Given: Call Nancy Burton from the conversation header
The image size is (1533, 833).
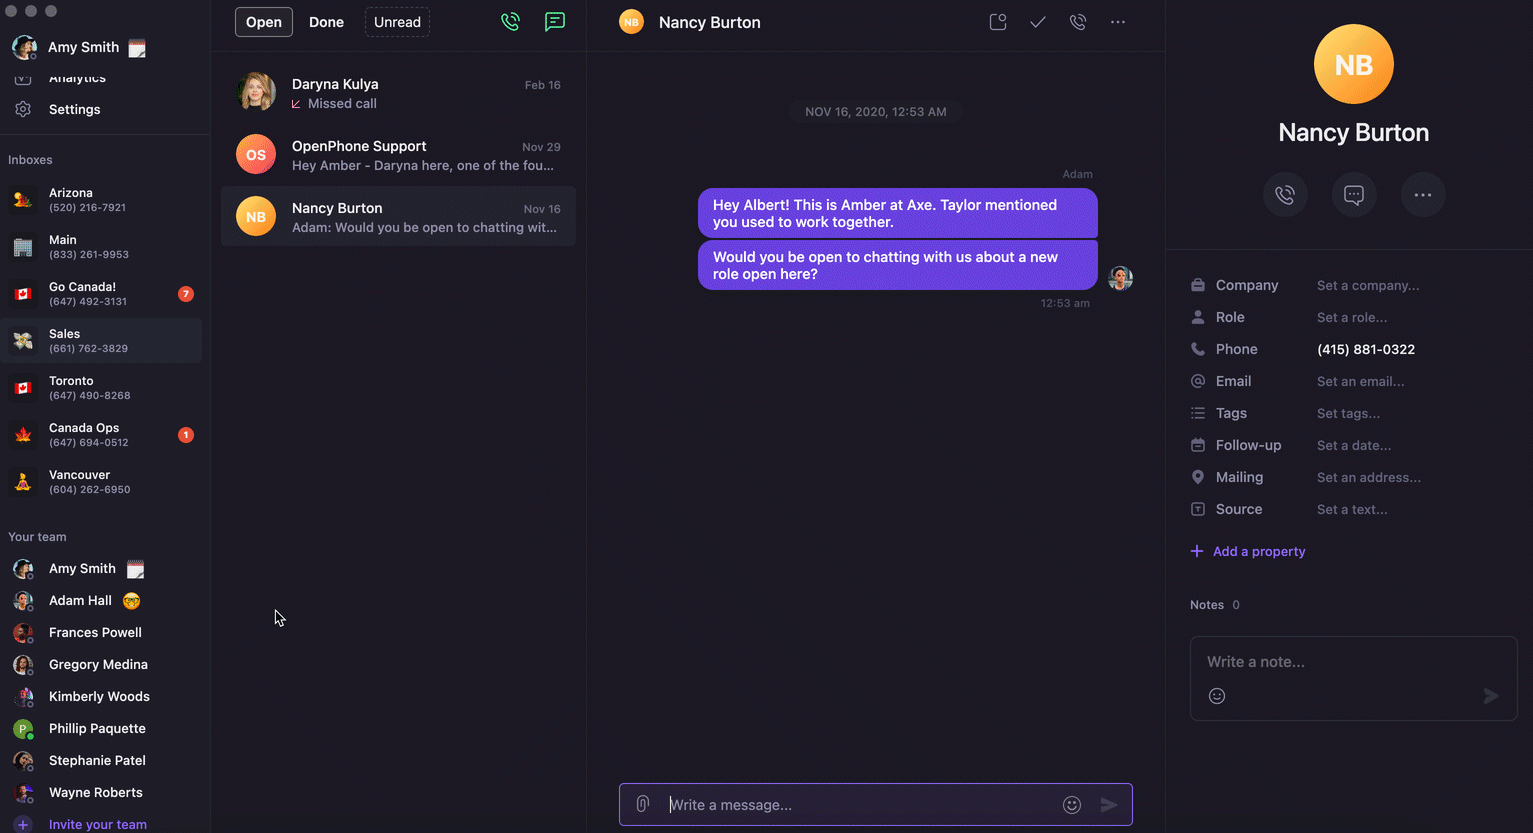Looking at the screenshot, I should (1077, 21).
